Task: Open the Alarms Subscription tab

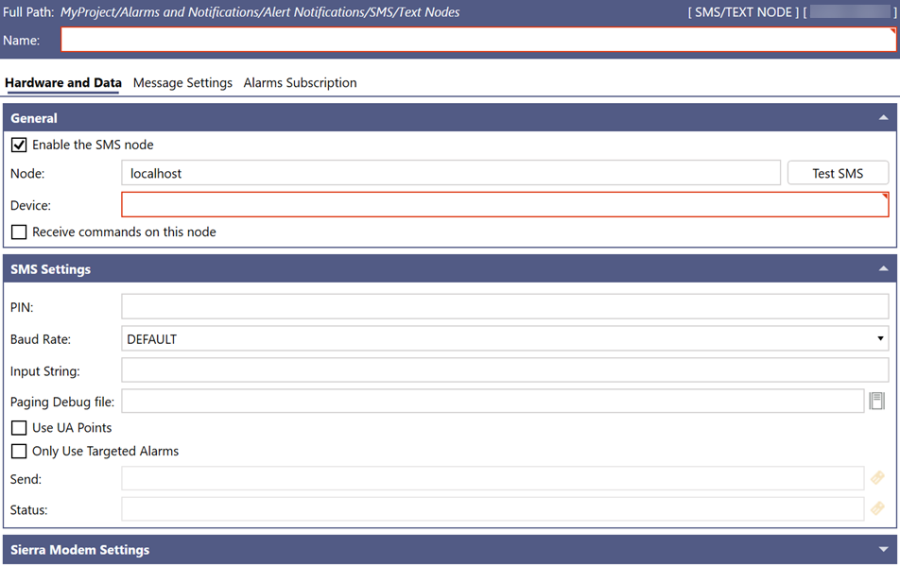Action: pos(300,83)
